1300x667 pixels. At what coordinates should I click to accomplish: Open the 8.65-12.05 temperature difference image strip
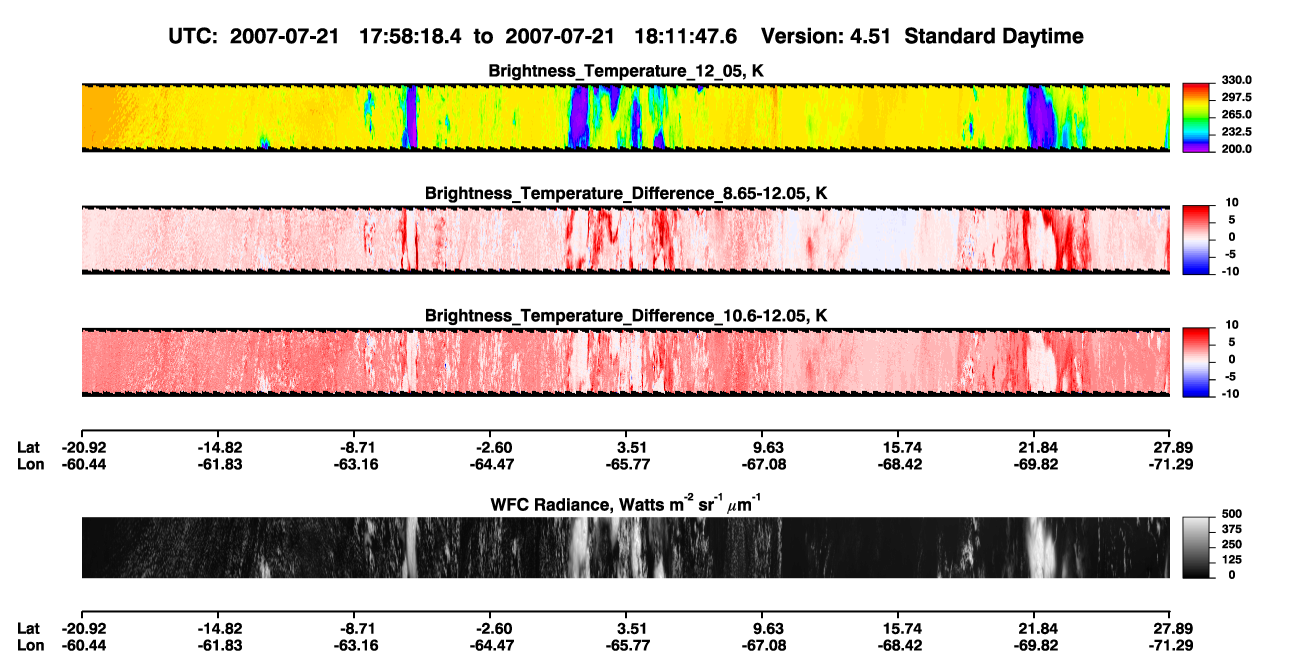(625, 240)
